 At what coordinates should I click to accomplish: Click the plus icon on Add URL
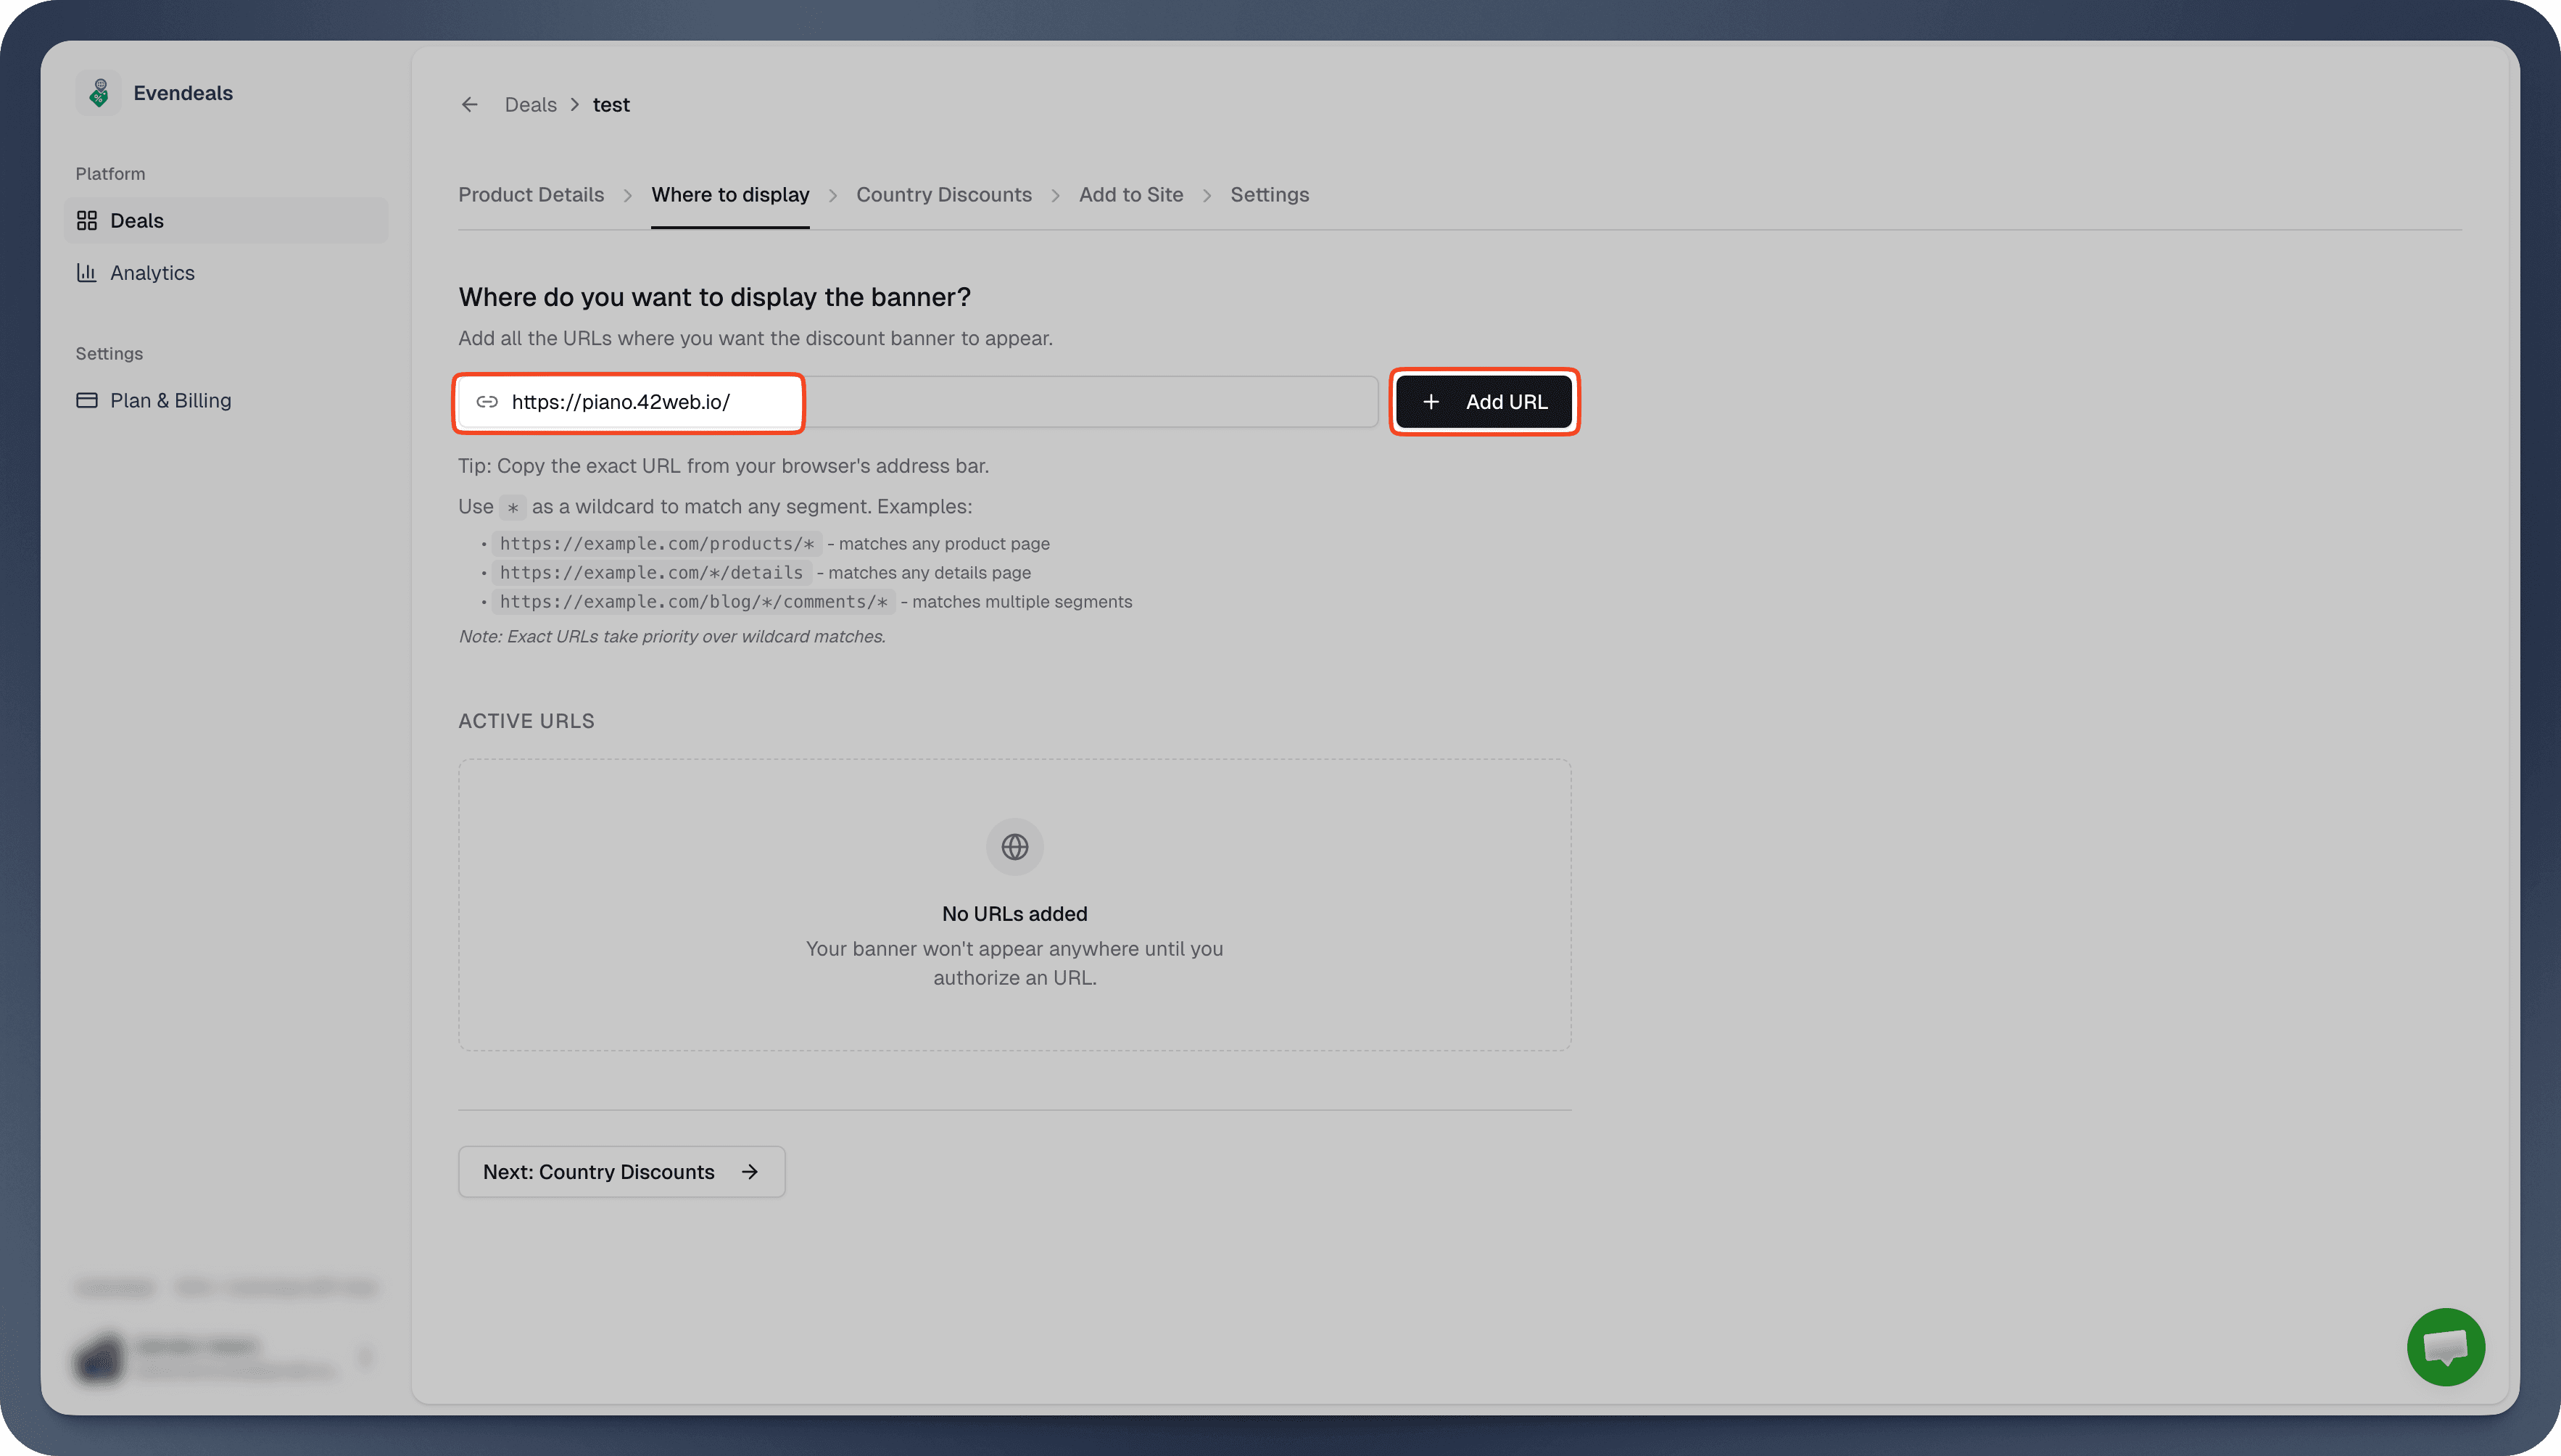click(x=1430, y=401)
